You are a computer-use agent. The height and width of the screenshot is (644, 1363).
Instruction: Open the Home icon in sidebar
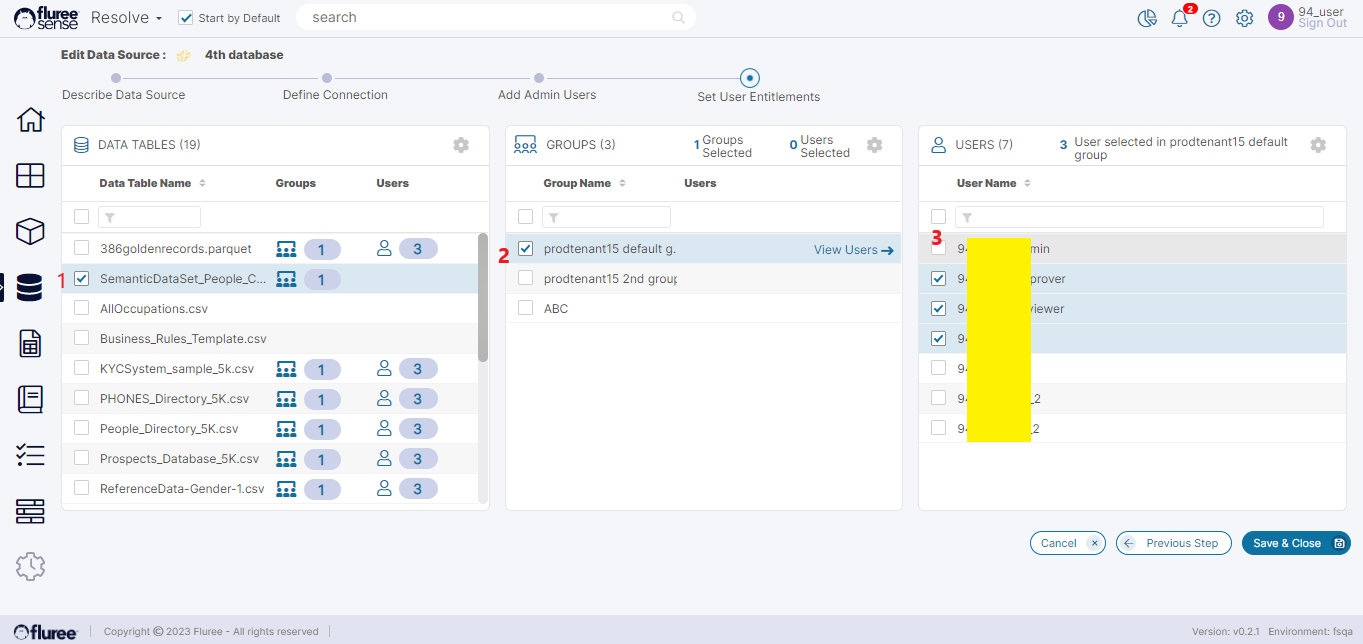[x=31, y=120]
